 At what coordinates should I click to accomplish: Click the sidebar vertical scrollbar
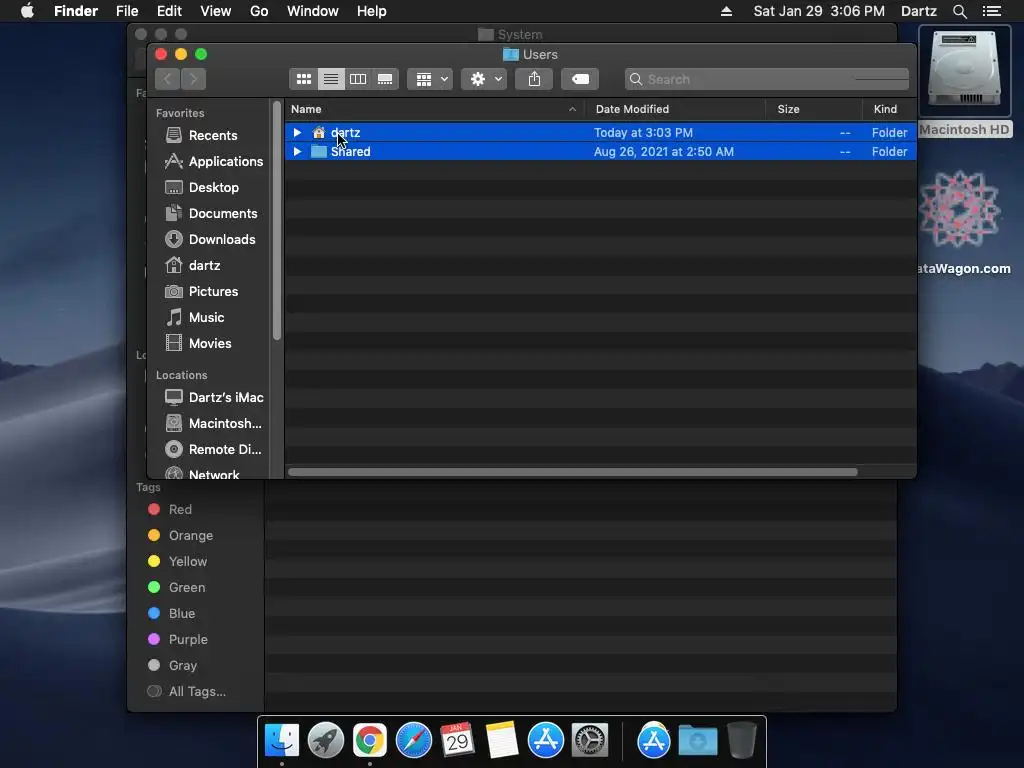[277, 221]
